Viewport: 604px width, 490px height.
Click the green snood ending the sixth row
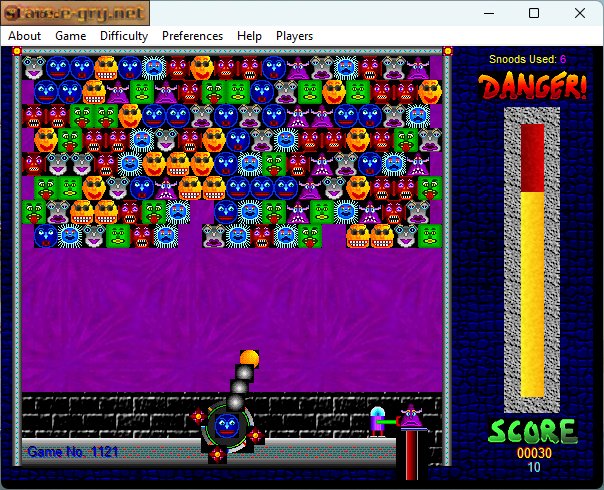430,188
